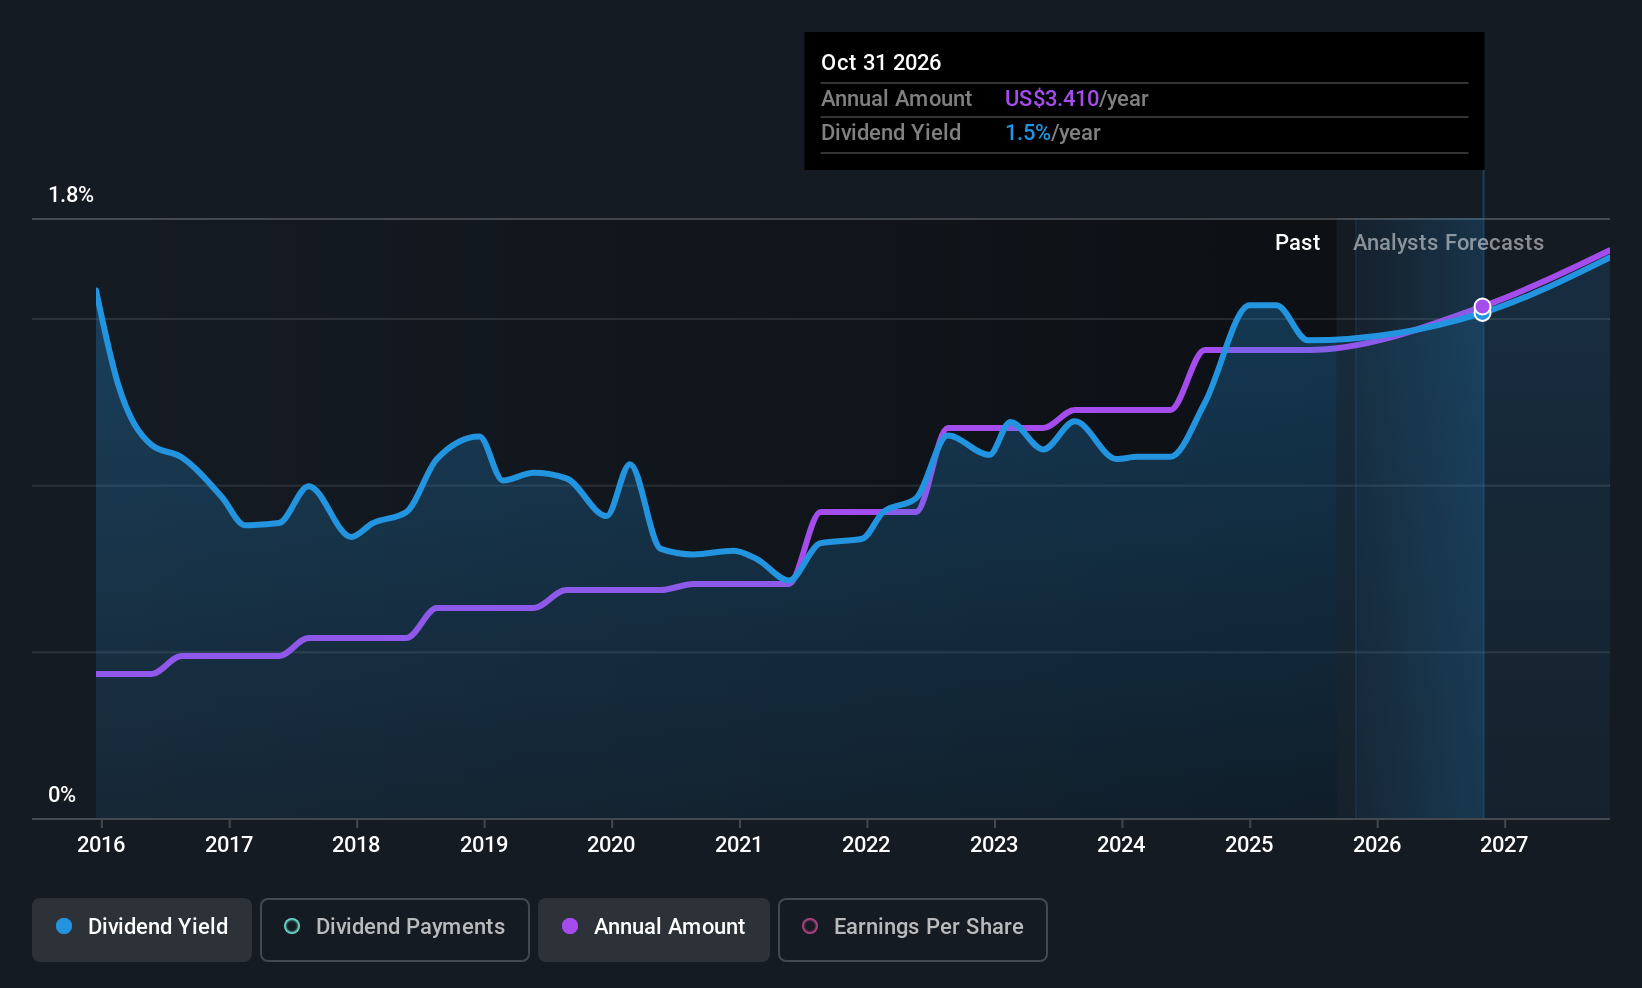Select the purple data point marker on chart
Screen dimensions: 1642x988
point(1482,306)
